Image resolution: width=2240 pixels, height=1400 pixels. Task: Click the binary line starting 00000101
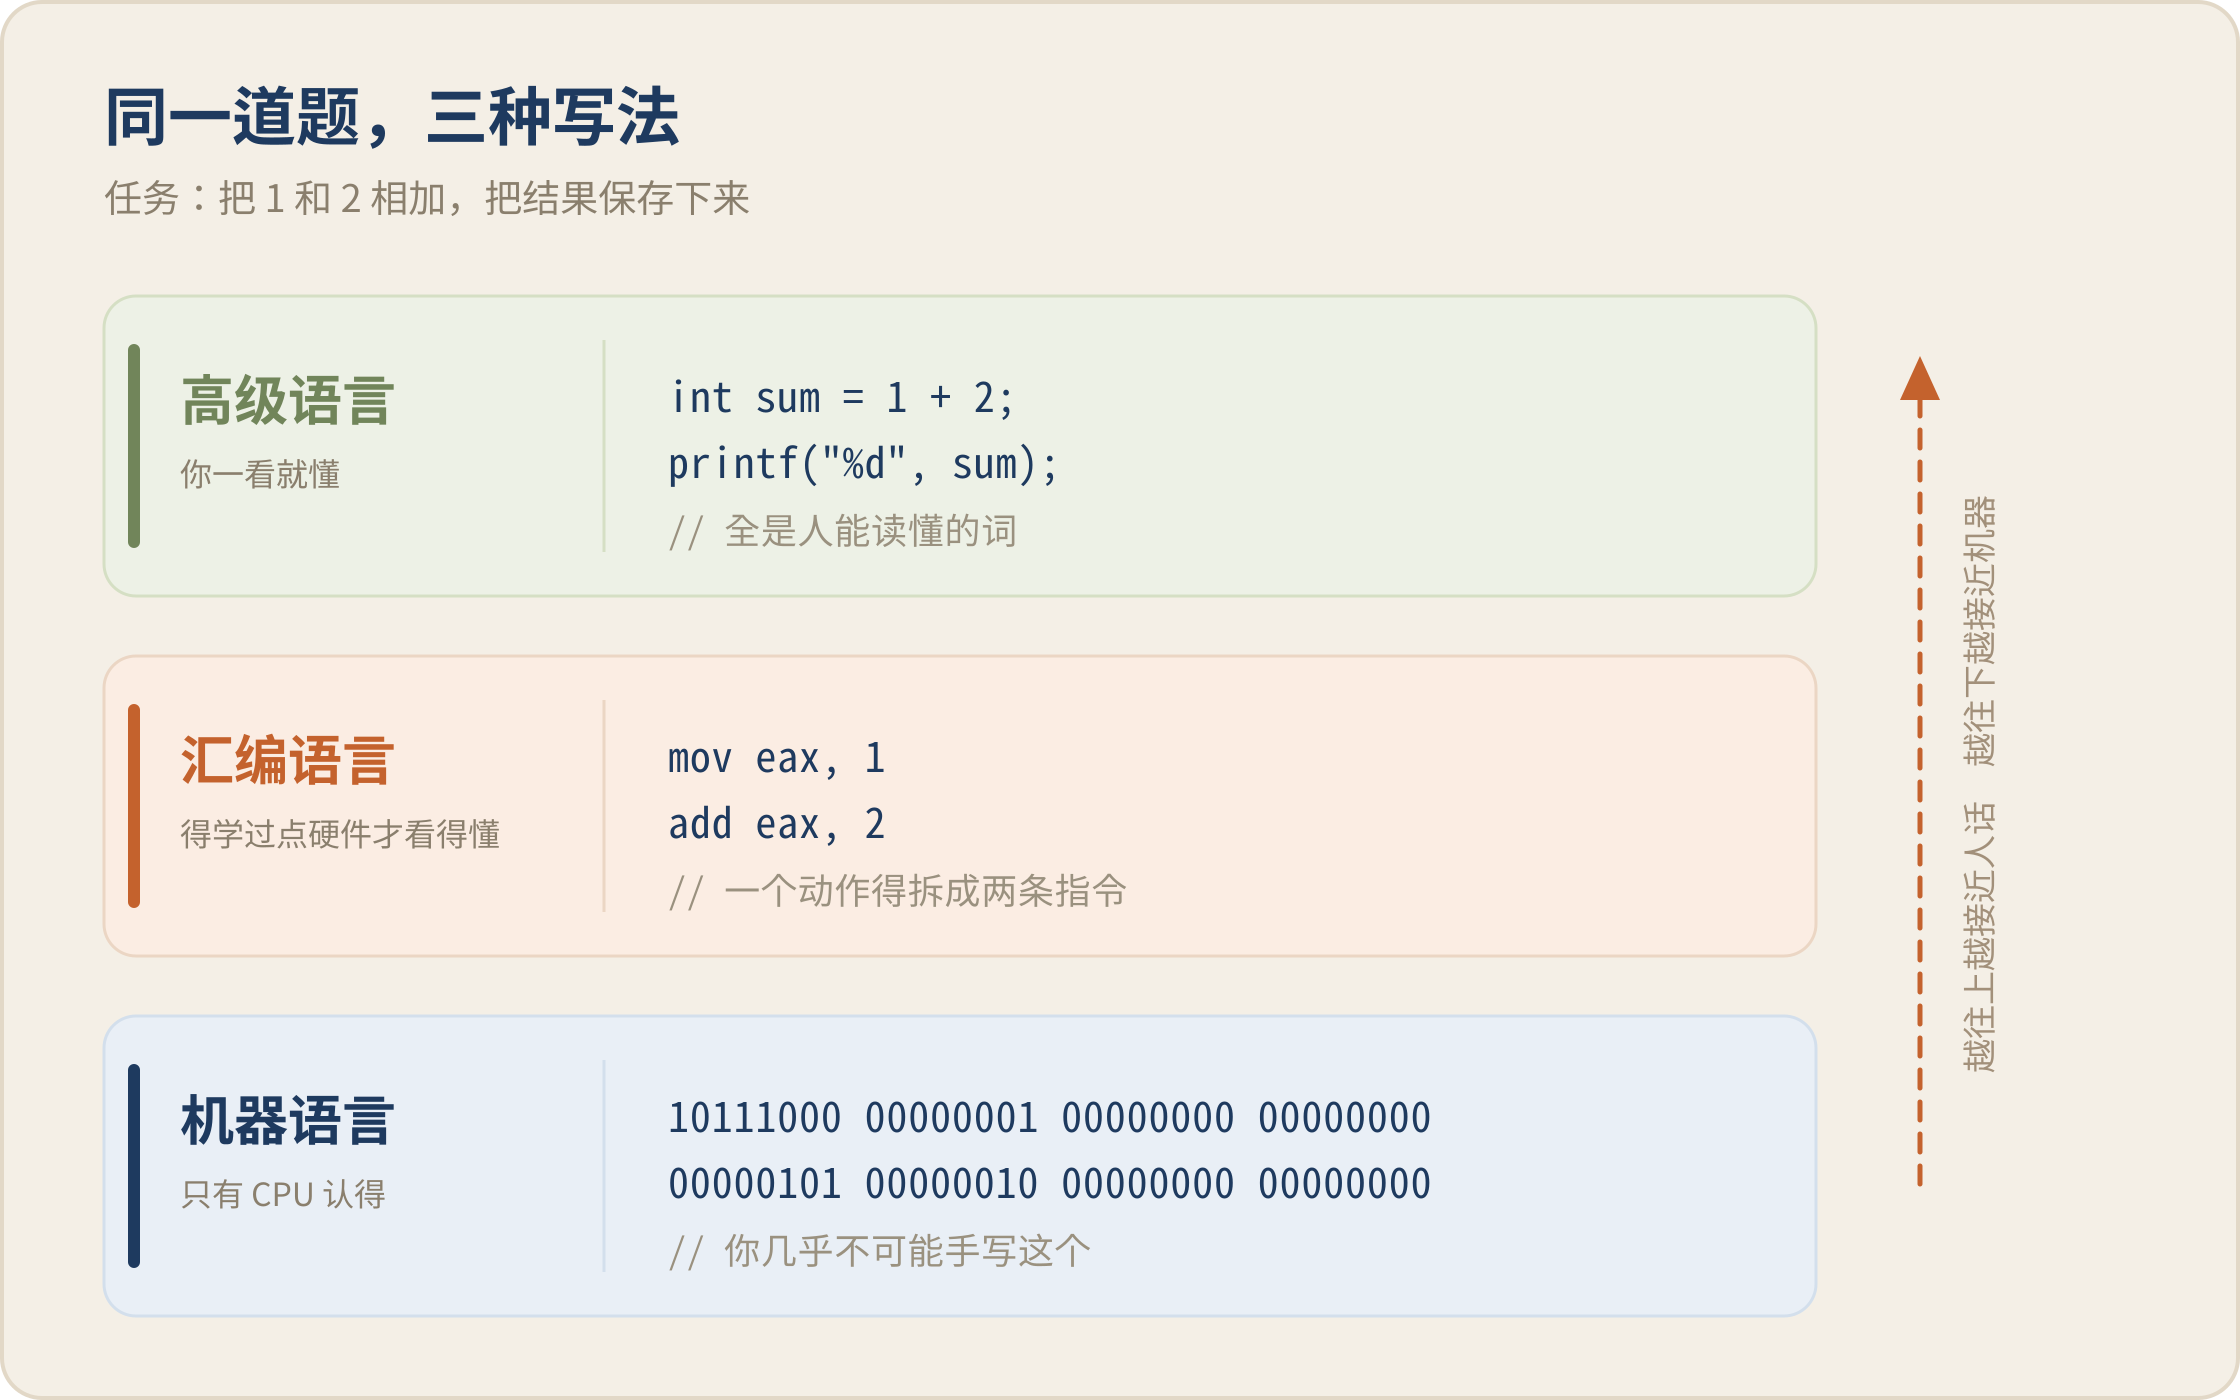(x=1049, y=1184)
